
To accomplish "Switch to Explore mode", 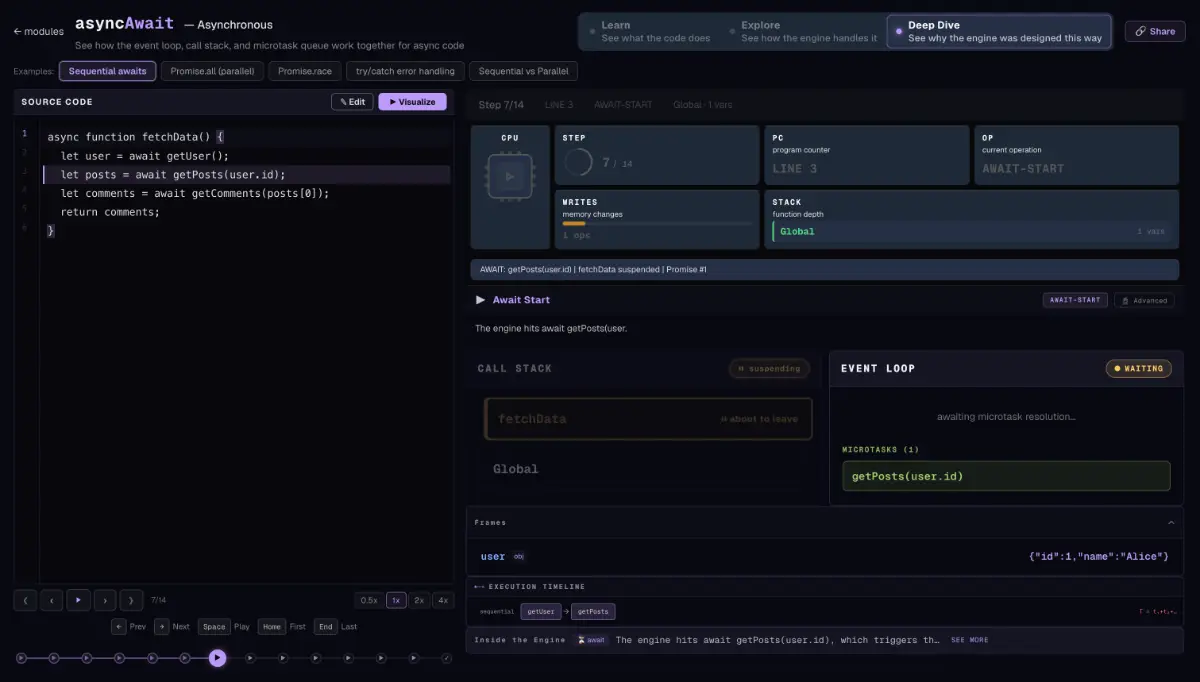I will point(808,31).
